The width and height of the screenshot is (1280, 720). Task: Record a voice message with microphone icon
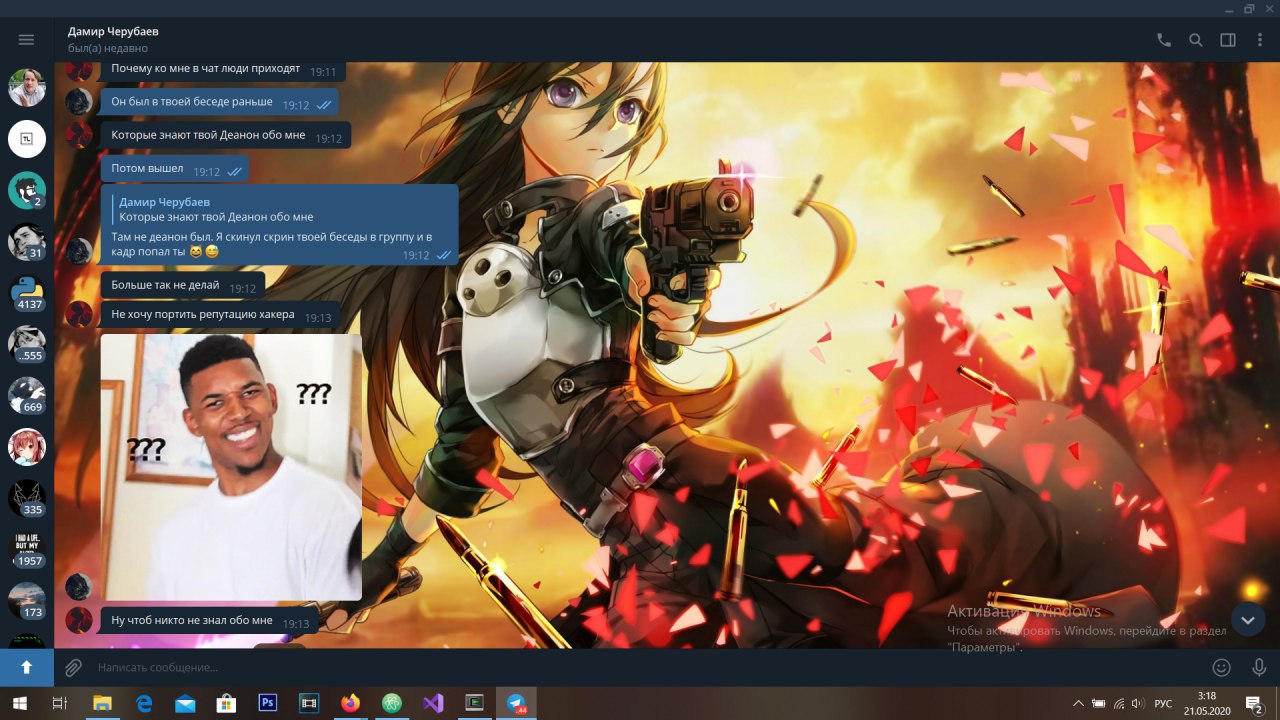click(x=1259, y=667)
